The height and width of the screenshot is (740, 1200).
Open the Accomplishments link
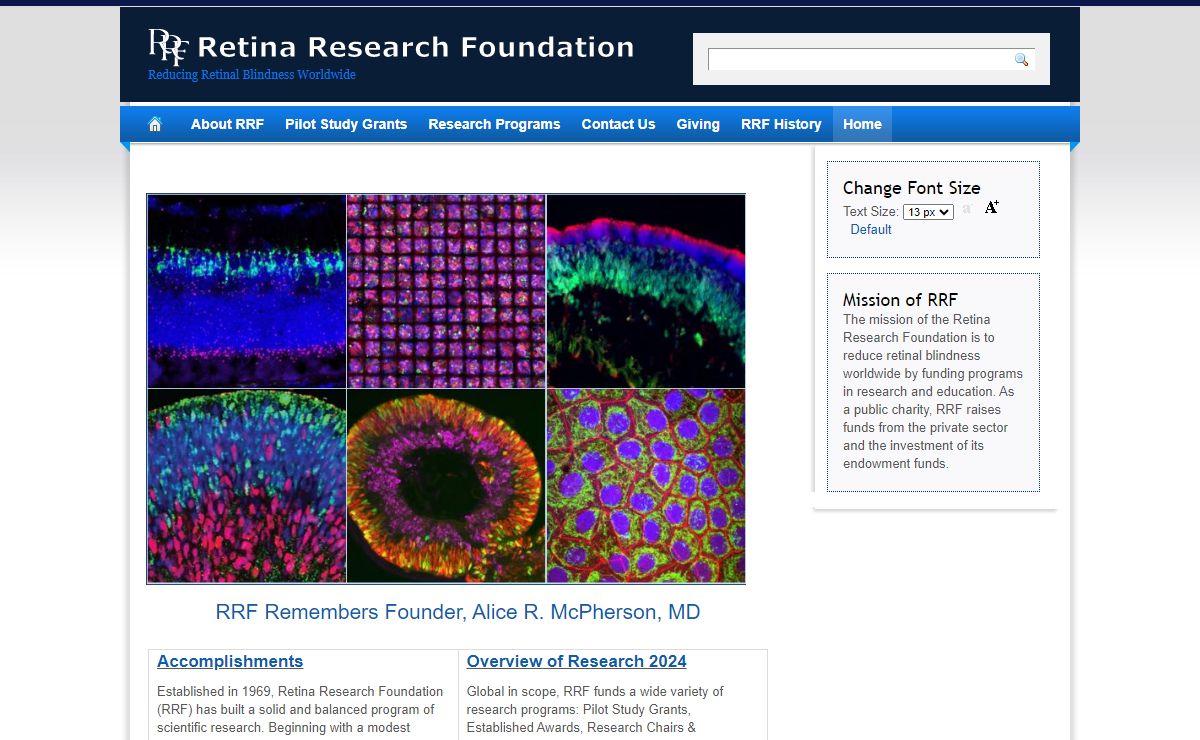point(230,662)
